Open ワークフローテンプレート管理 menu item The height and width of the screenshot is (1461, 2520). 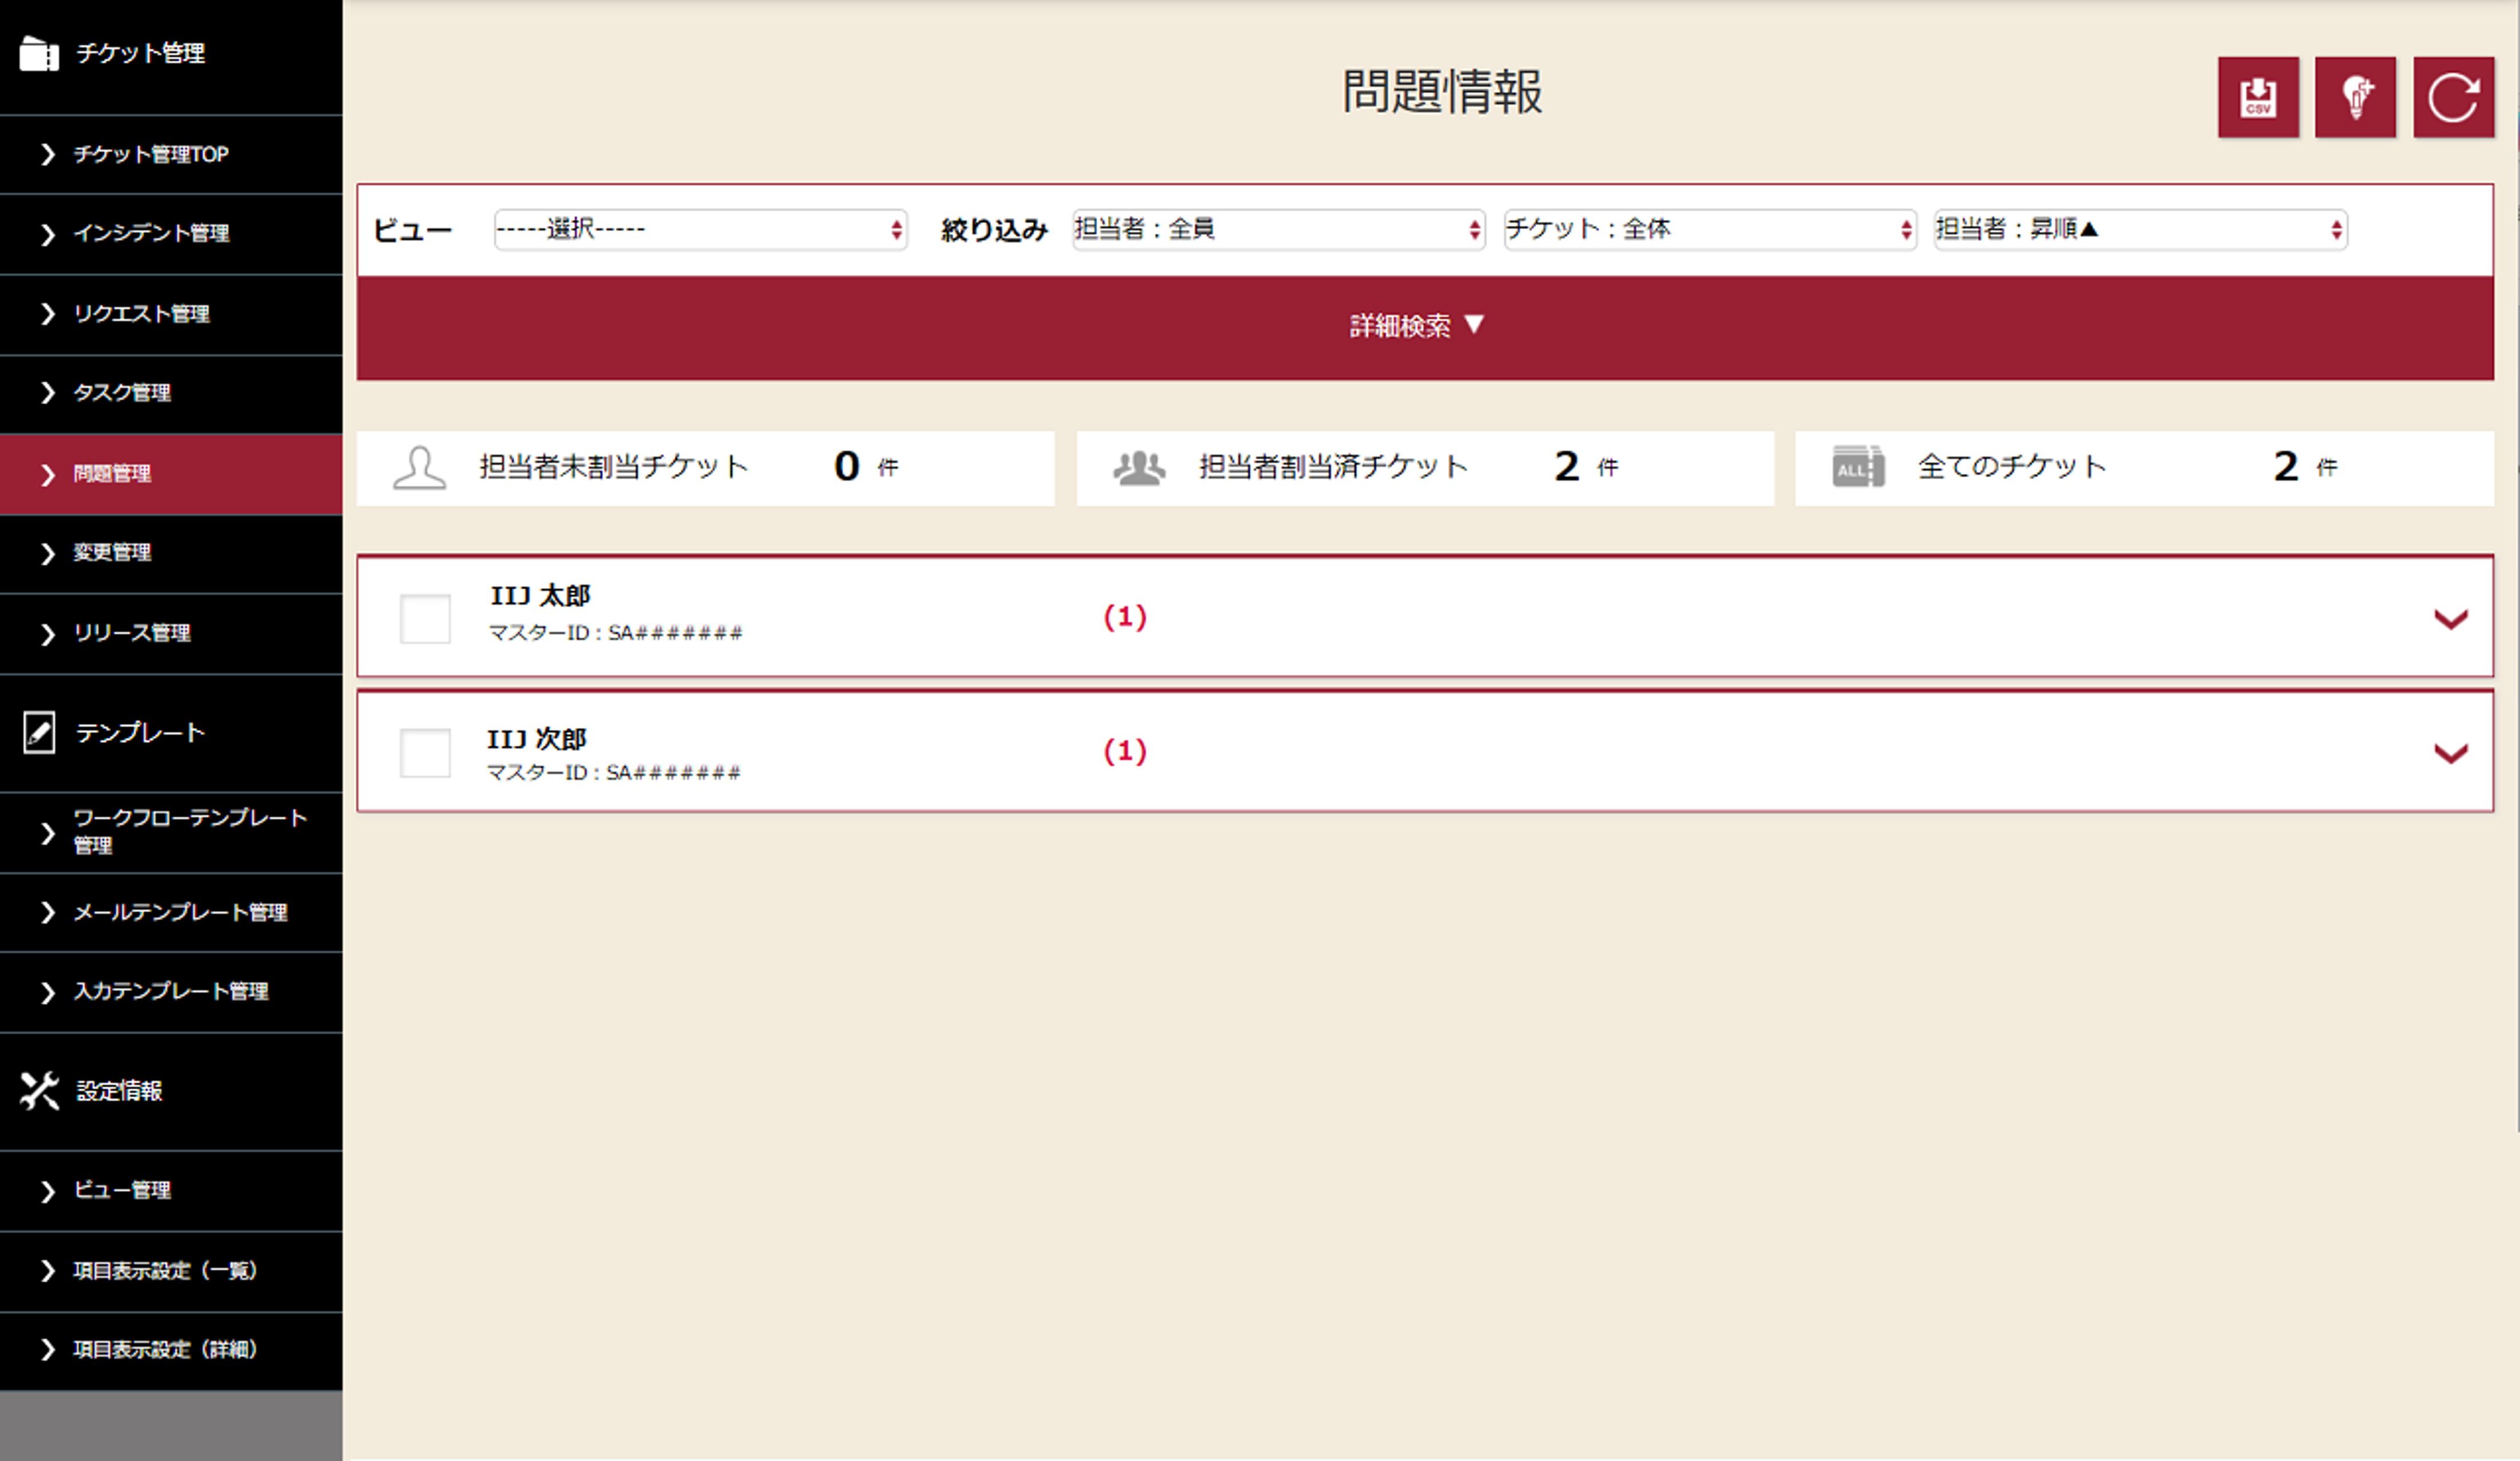(x=171, y=832)
